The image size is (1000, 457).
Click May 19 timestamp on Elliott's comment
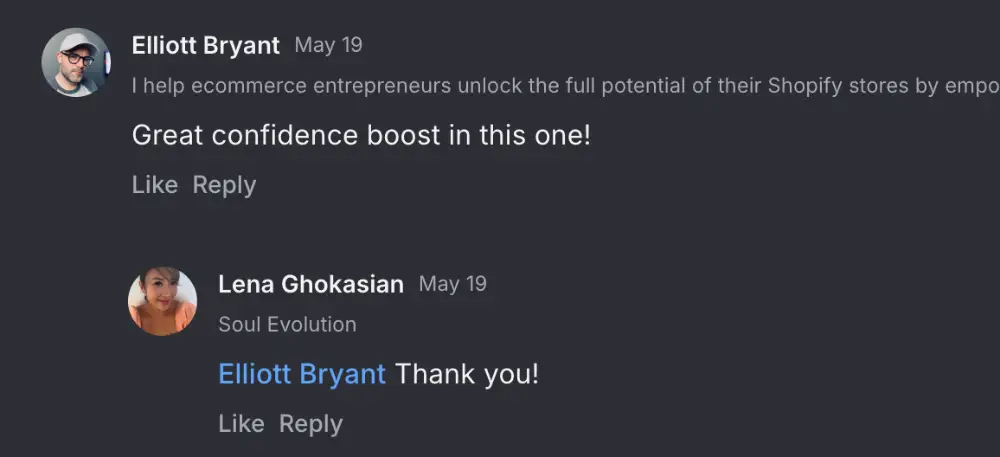pyautogui.click(x=328, y=45)
